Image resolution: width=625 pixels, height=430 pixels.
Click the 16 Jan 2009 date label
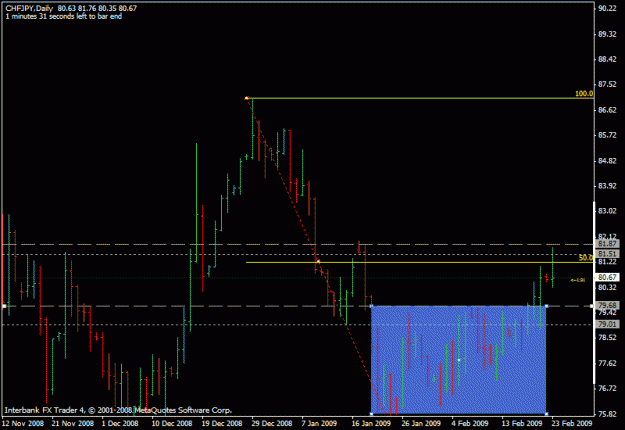(x=371, y=423)
